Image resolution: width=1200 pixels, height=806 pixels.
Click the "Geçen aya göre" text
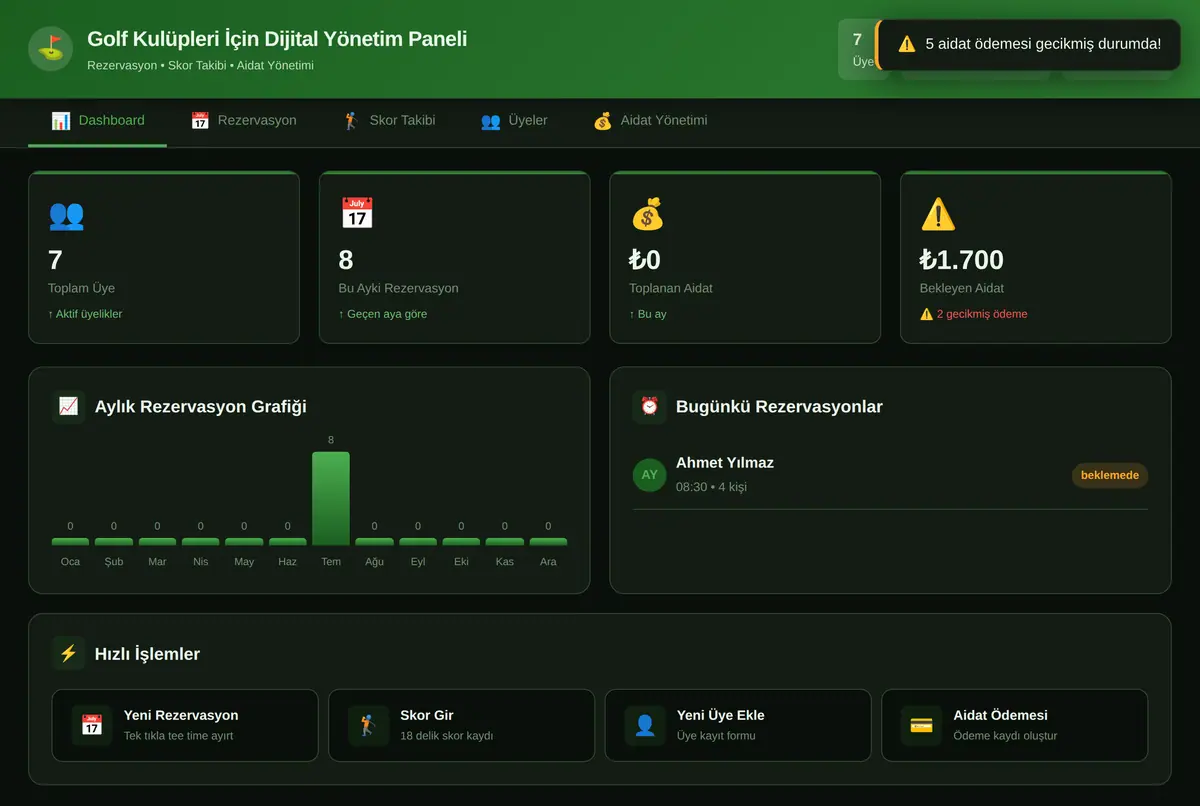[383, 314]
